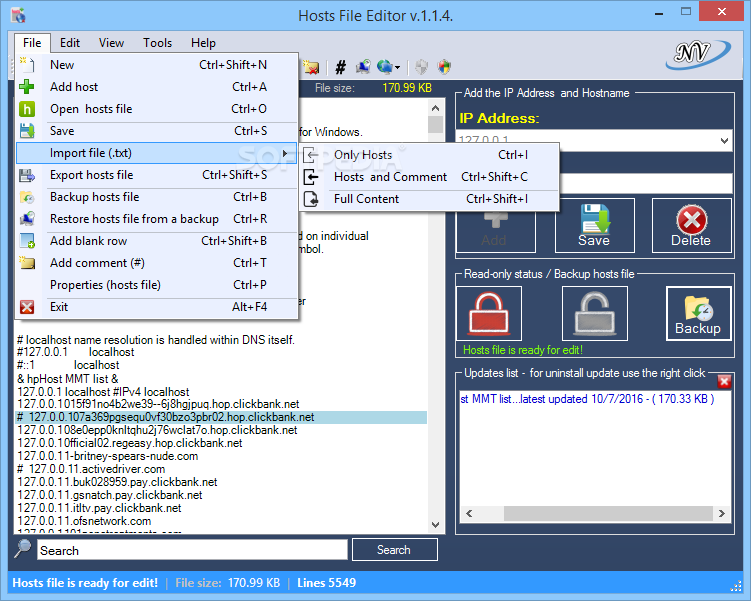
Task: Click the hash (#) comment toolbar icon
Action: click(x=341, y=68)
